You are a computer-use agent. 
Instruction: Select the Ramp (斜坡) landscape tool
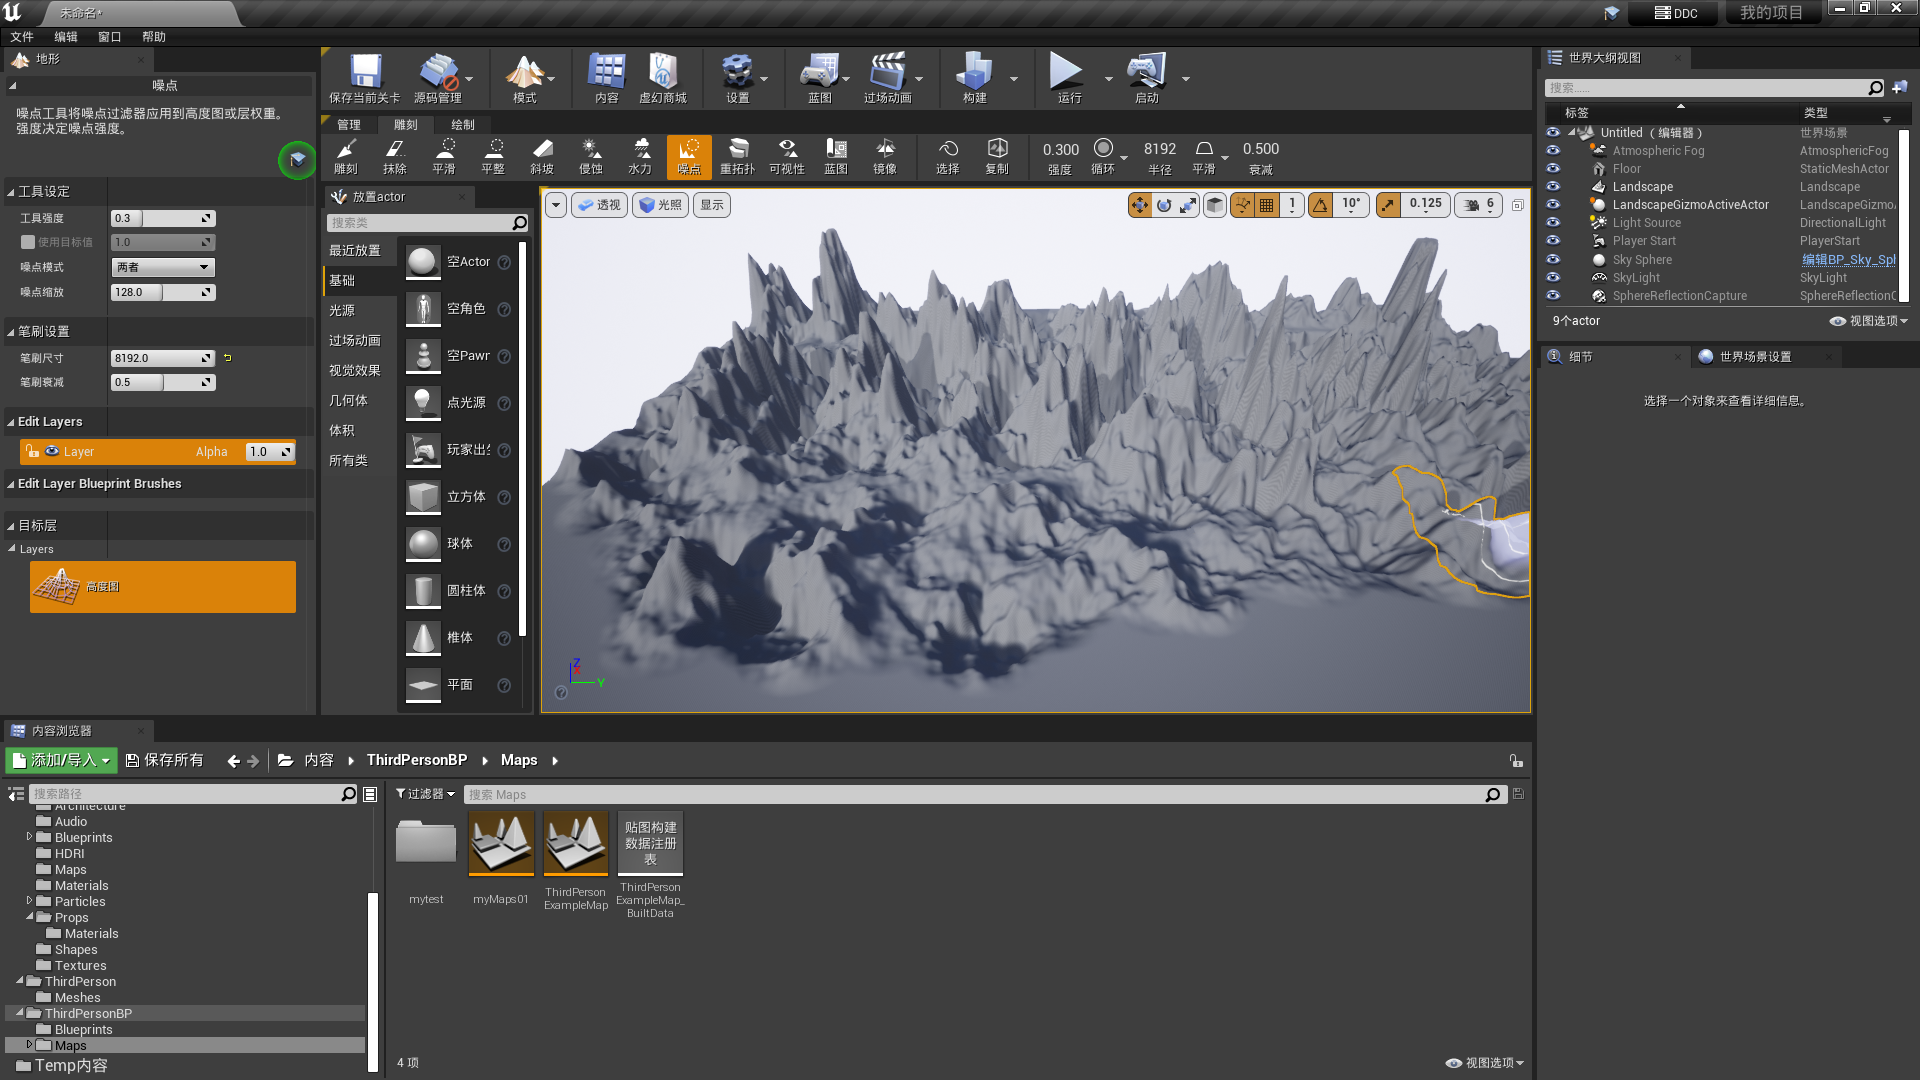coord(542,157)
